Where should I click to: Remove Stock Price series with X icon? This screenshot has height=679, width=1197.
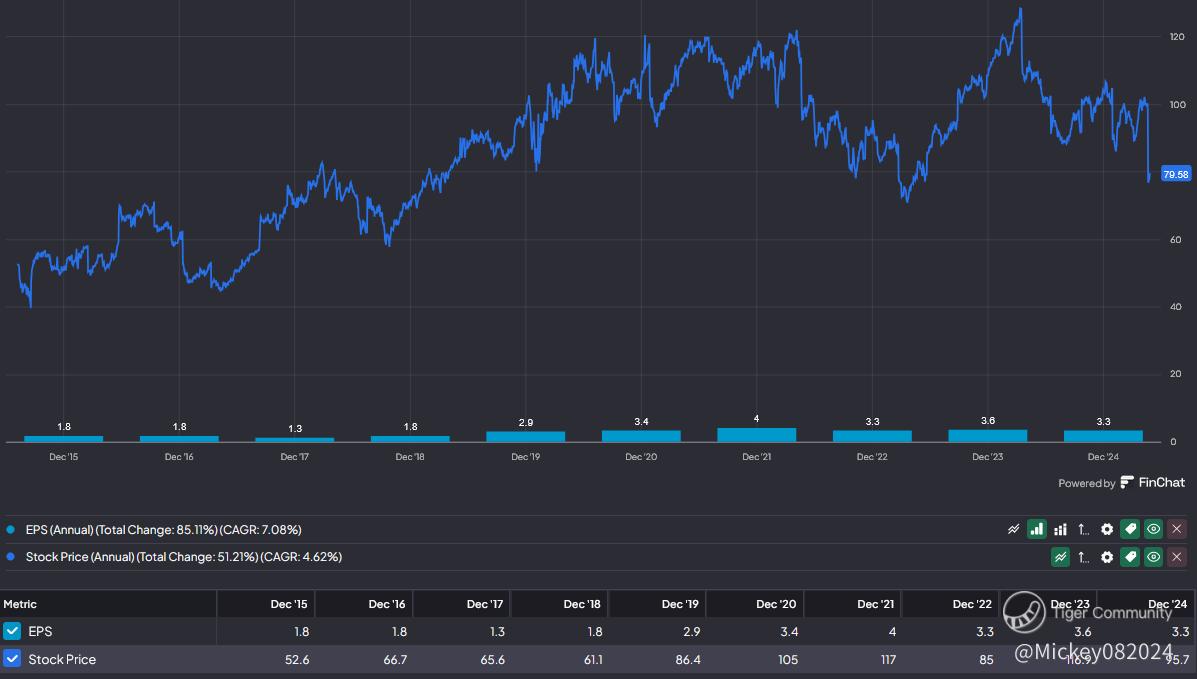point(1177,557)
